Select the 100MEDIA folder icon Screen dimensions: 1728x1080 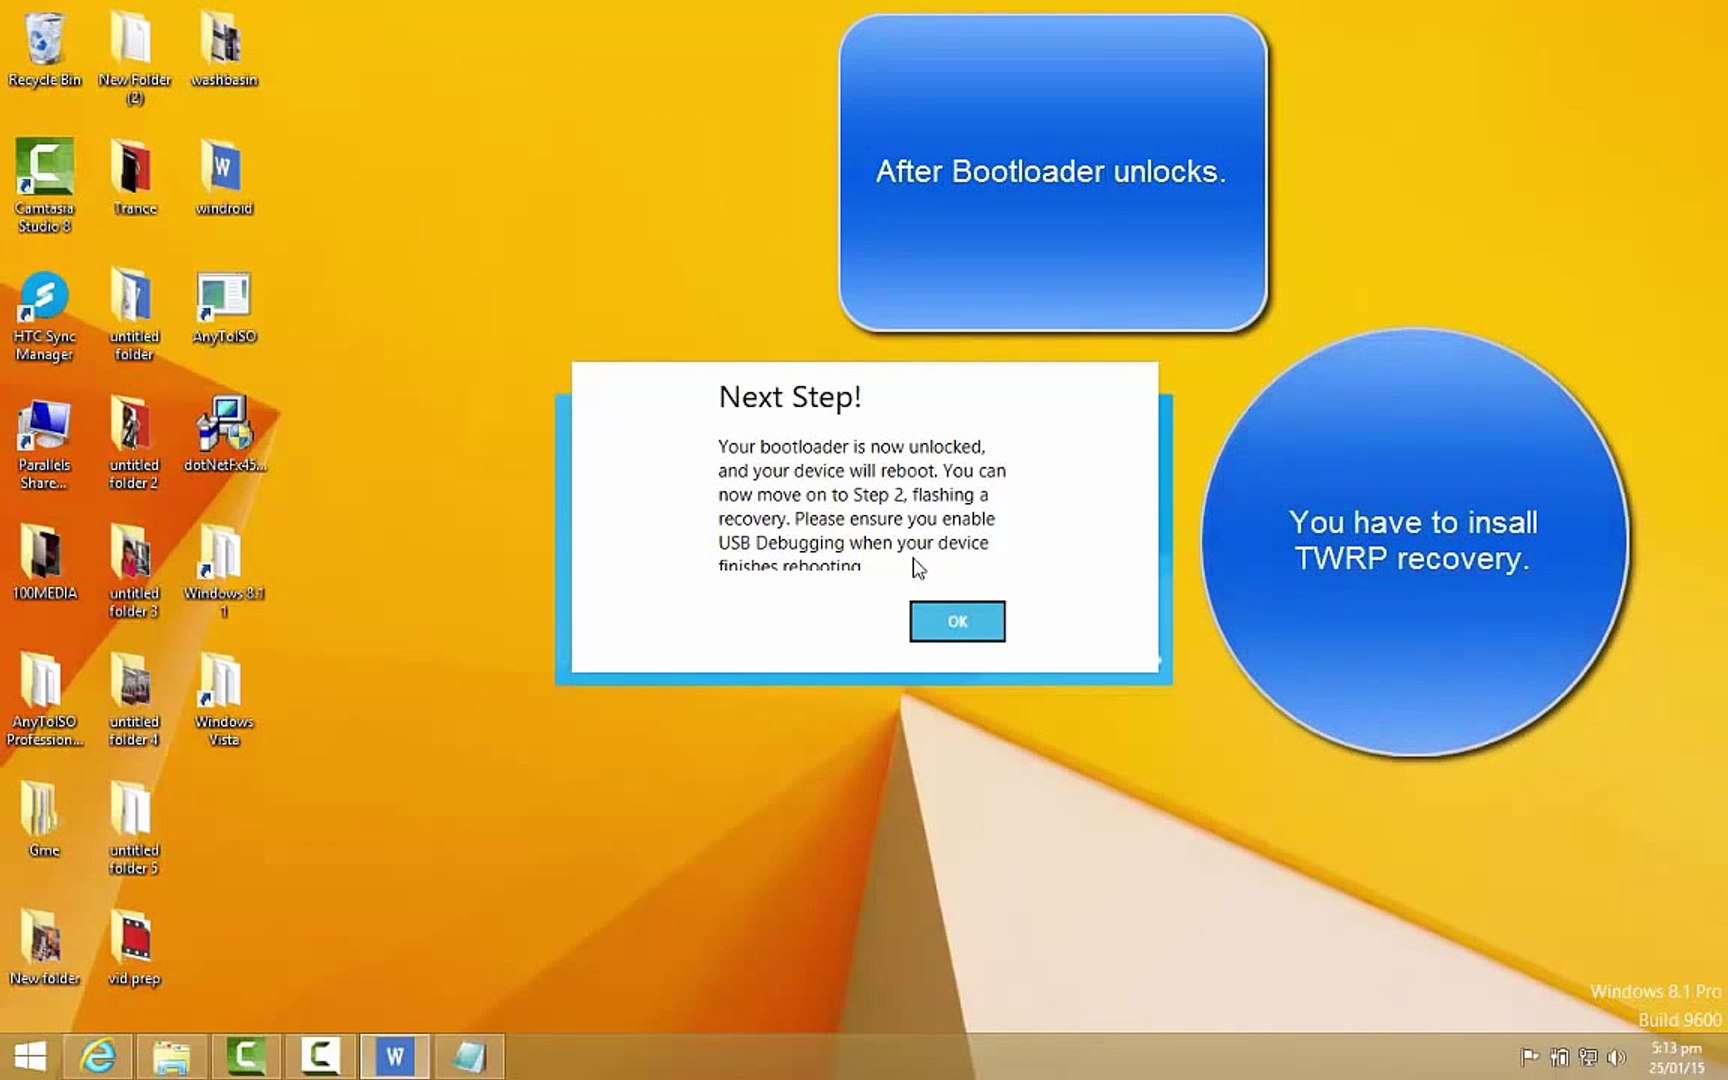[44, 563]
